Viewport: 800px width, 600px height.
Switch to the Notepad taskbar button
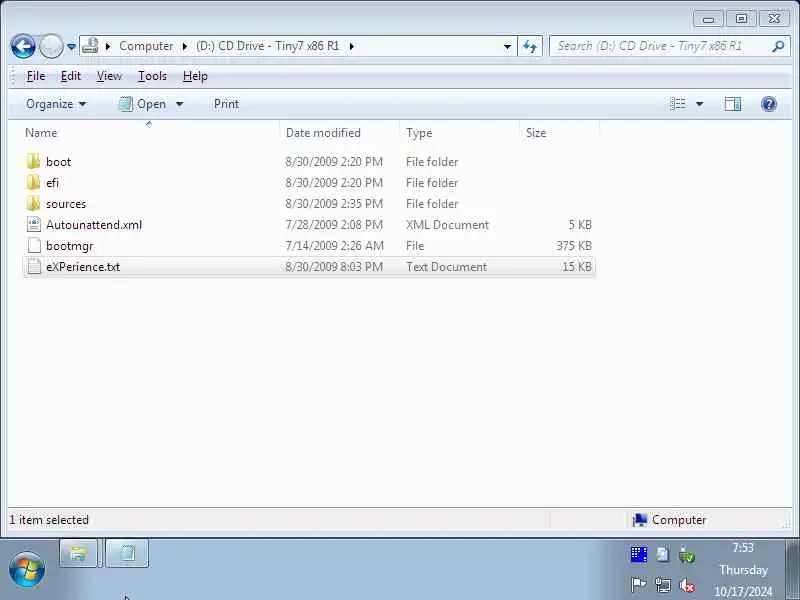(x=127, y=553)
